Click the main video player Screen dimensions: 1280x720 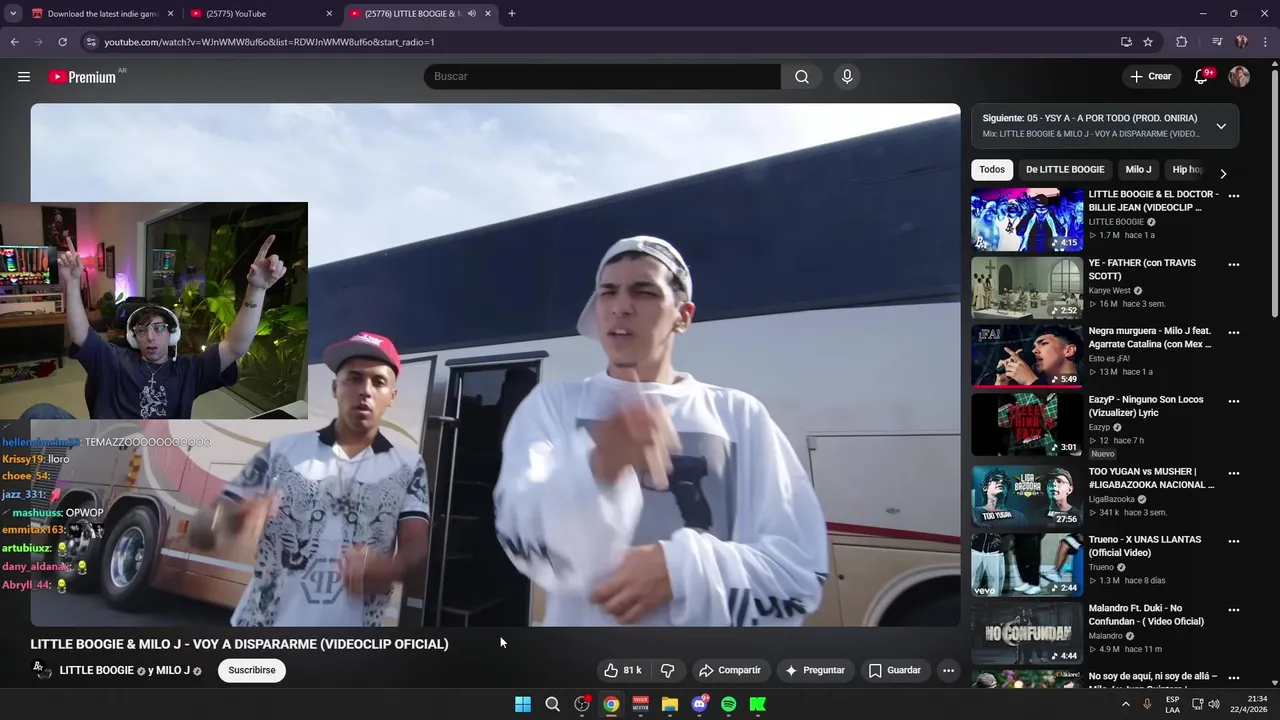pos(495,365)
